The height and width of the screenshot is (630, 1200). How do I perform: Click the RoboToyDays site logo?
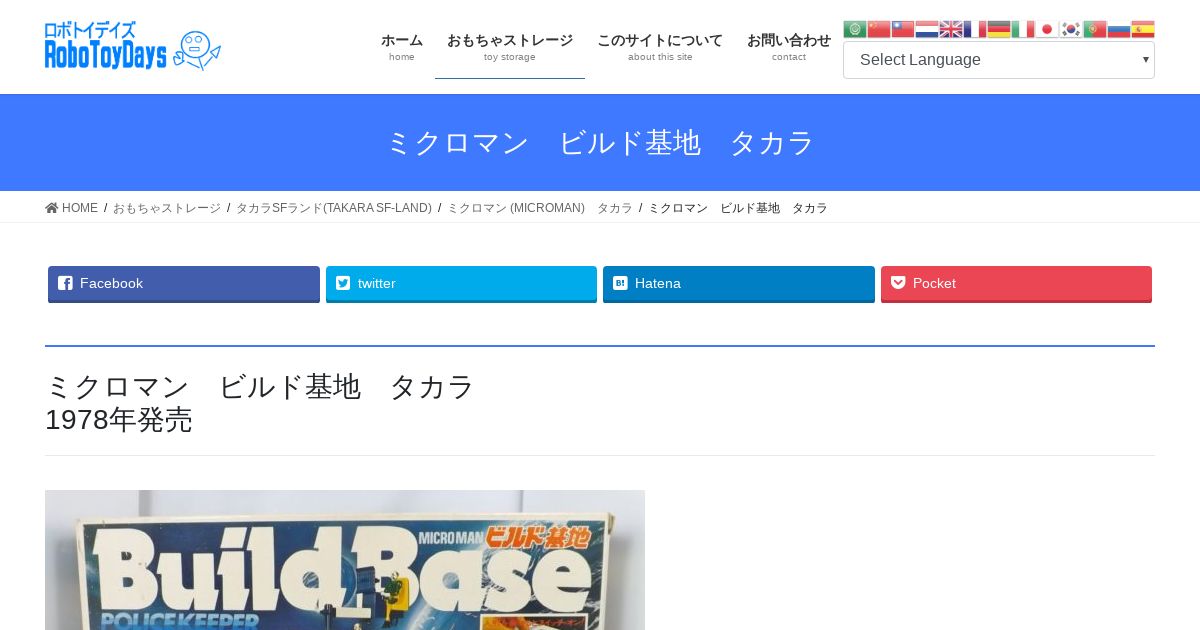[133, 46]
